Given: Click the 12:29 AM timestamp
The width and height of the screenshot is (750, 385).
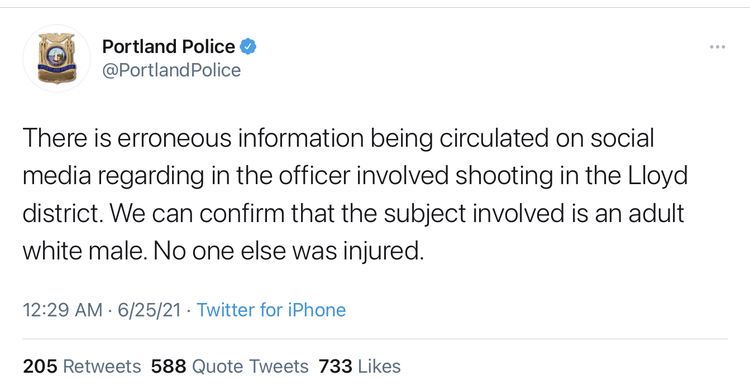Looking at the screenshot, I should tap(63, 310).
